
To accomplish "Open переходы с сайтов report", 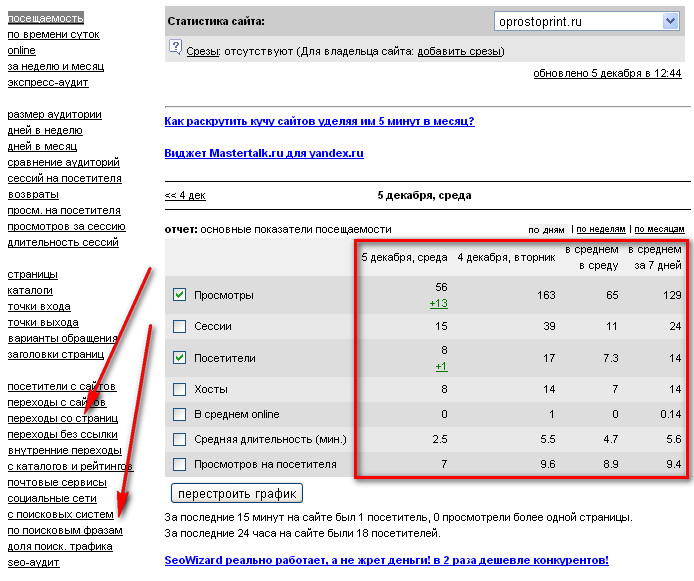I will click(57, 403).
